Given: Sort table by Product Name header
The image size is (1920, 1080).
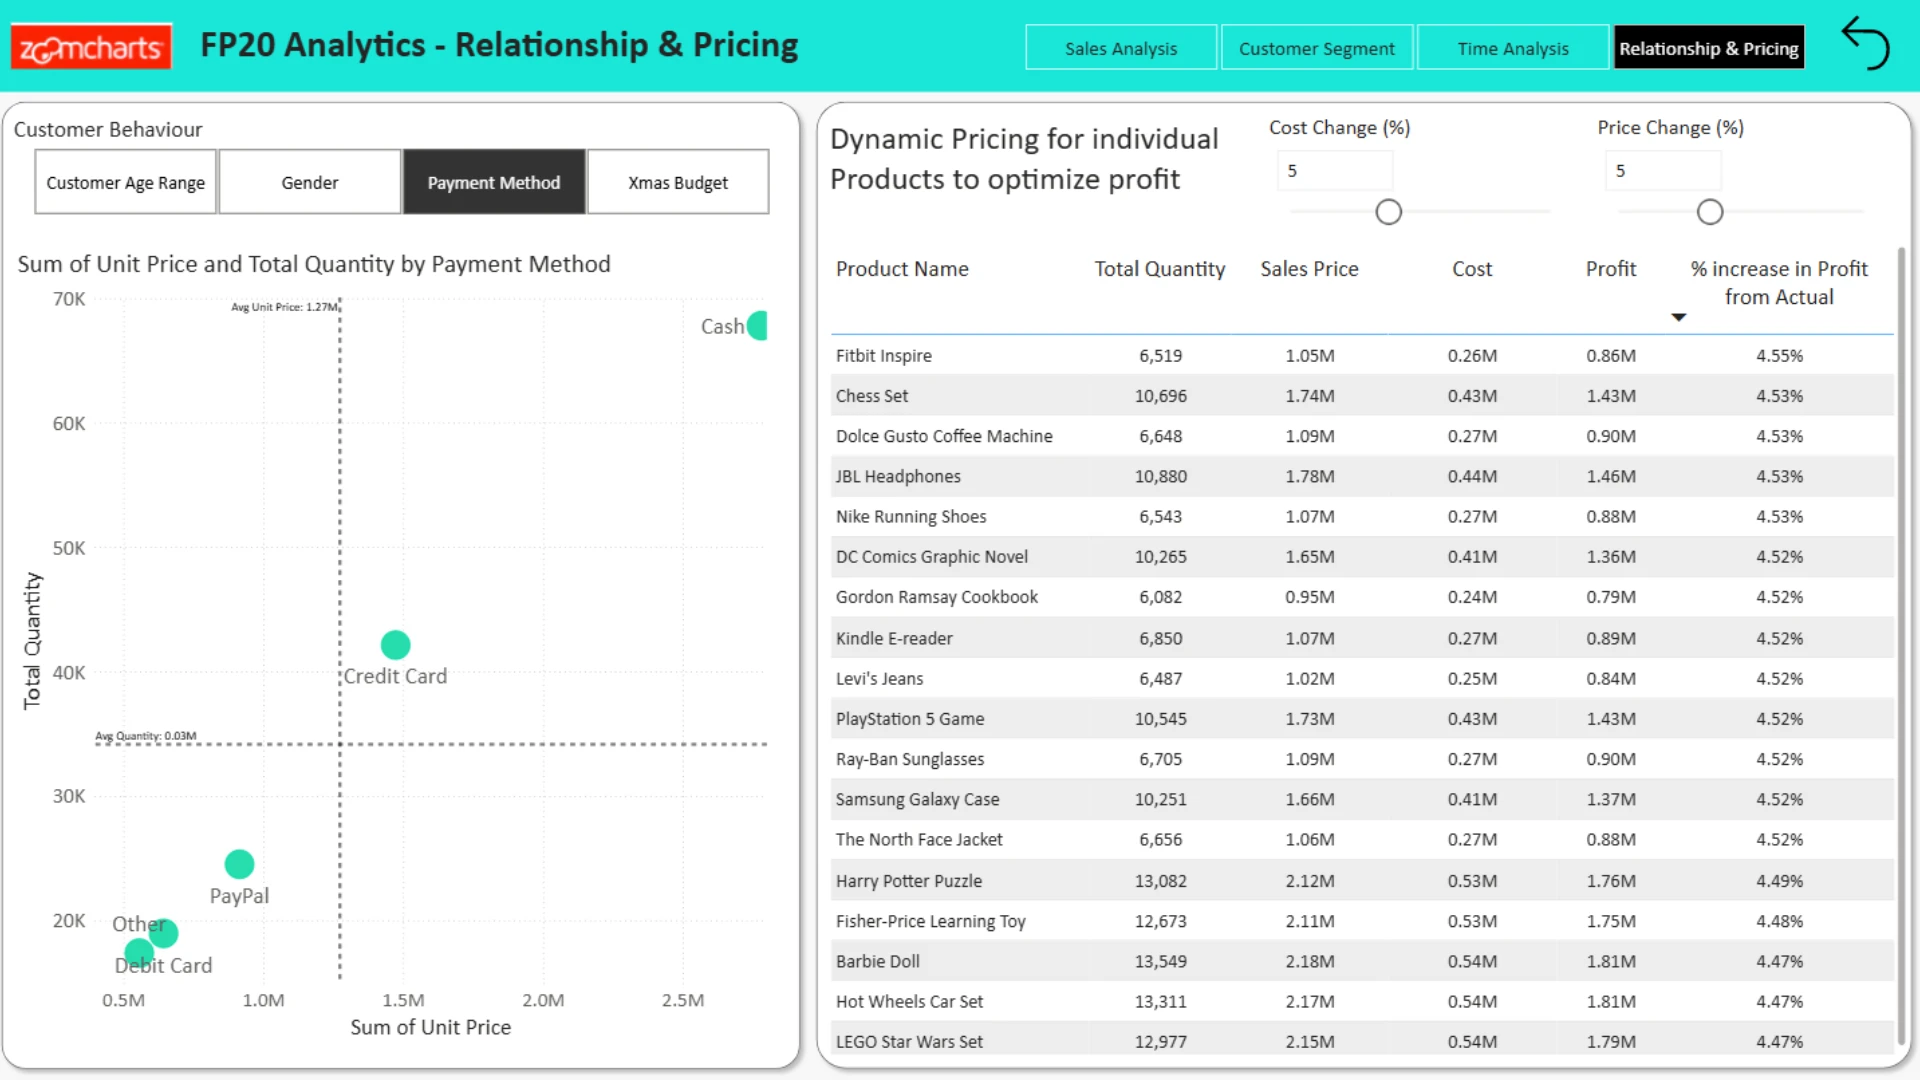Looking at the screenshot, I should coord(902,269).
